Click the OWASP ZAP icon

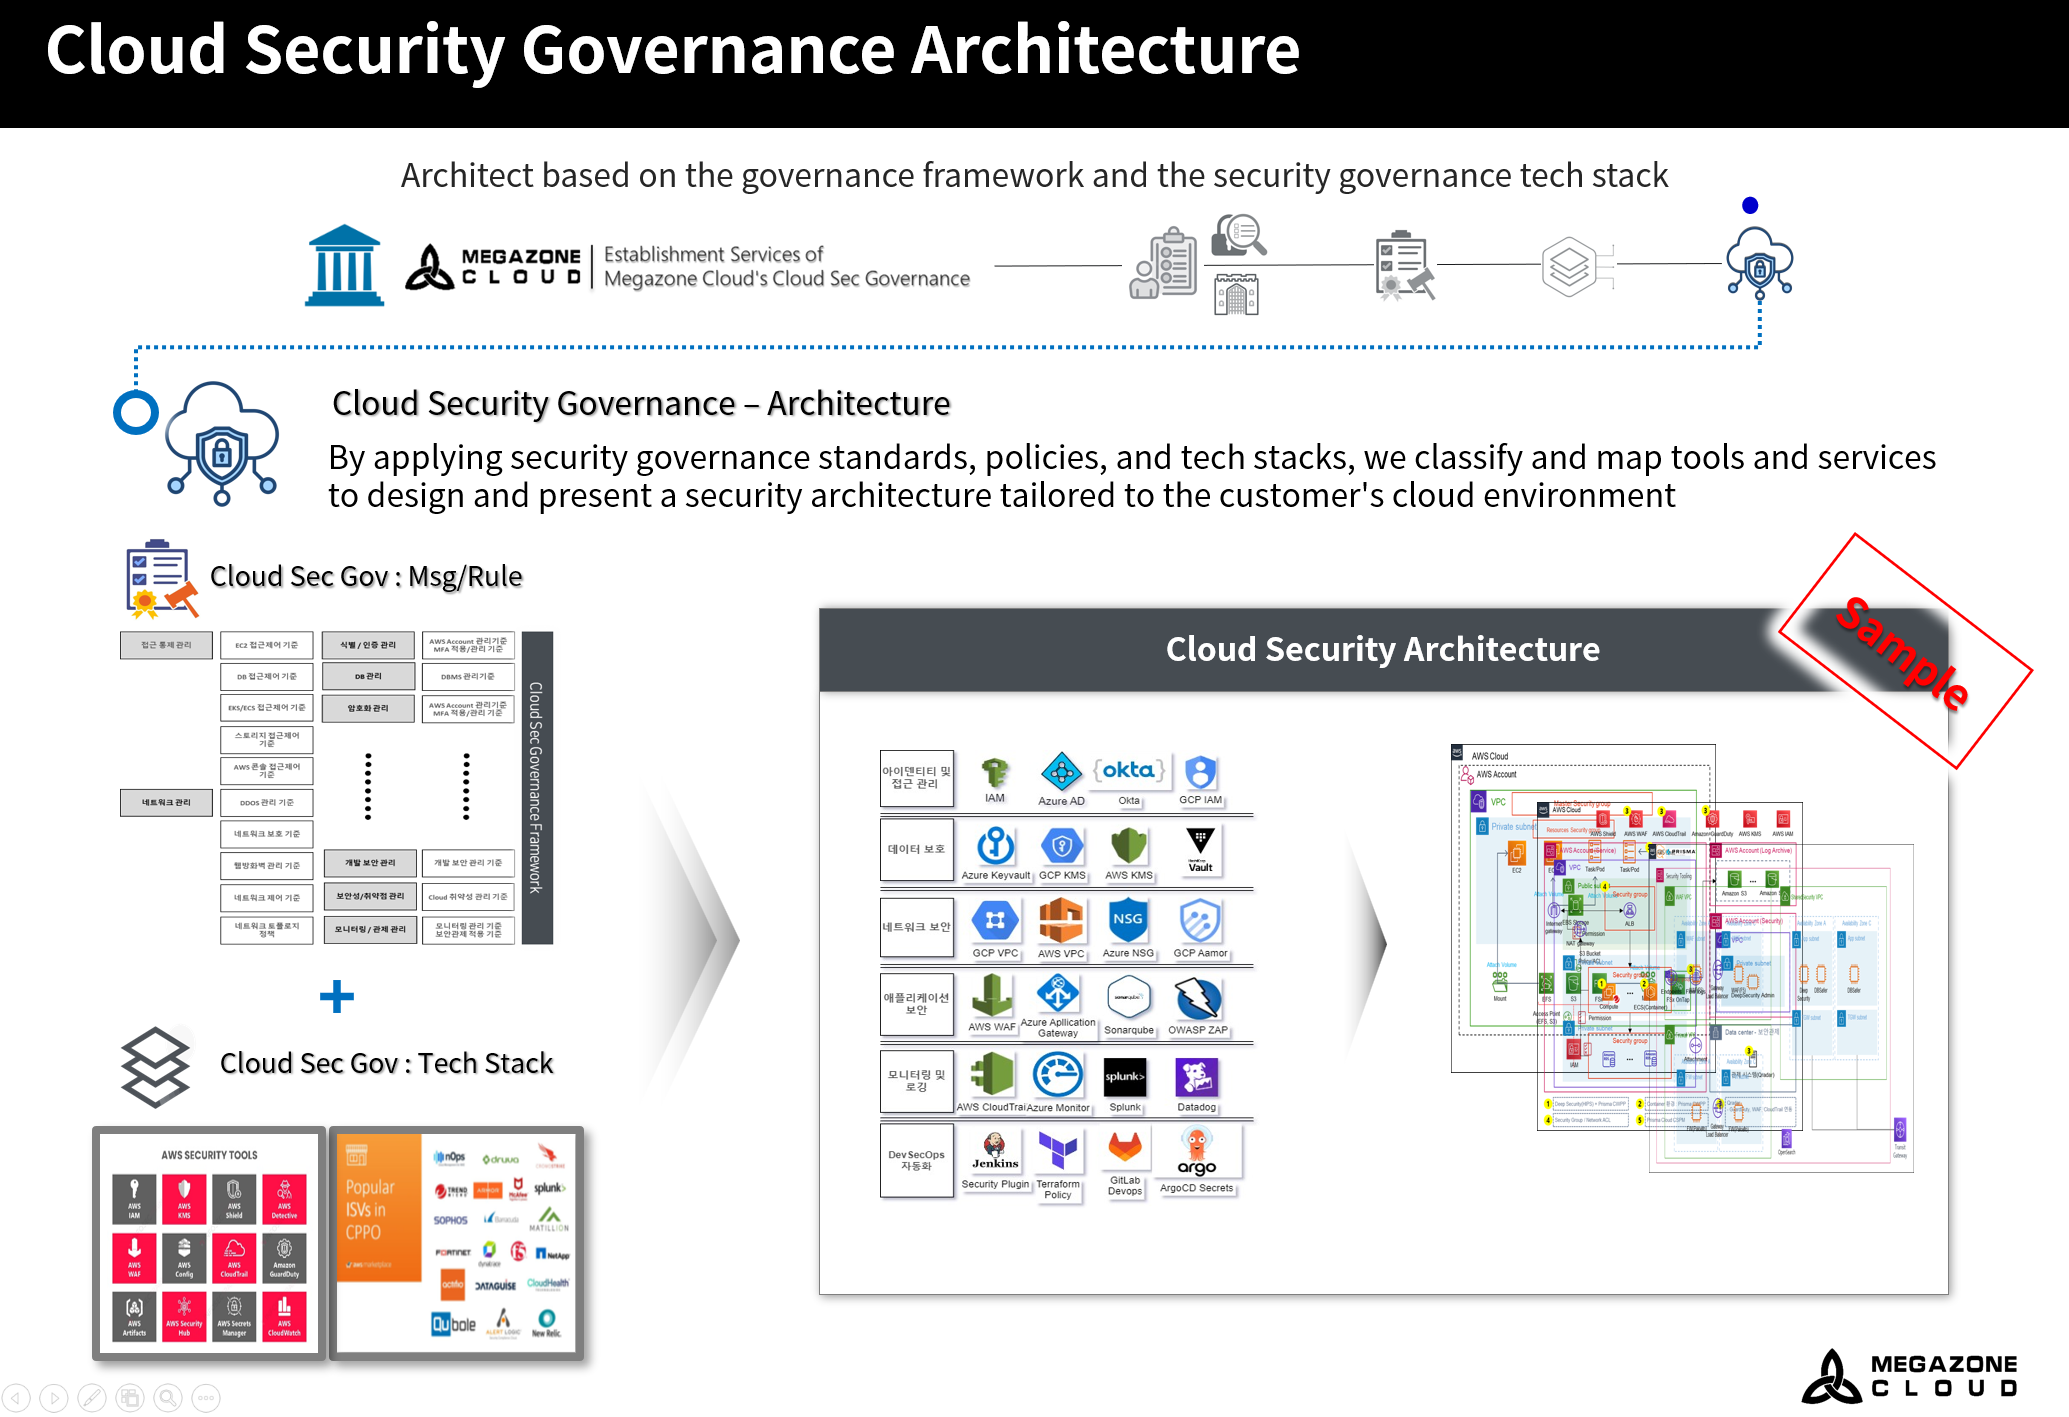[1197, 999]
